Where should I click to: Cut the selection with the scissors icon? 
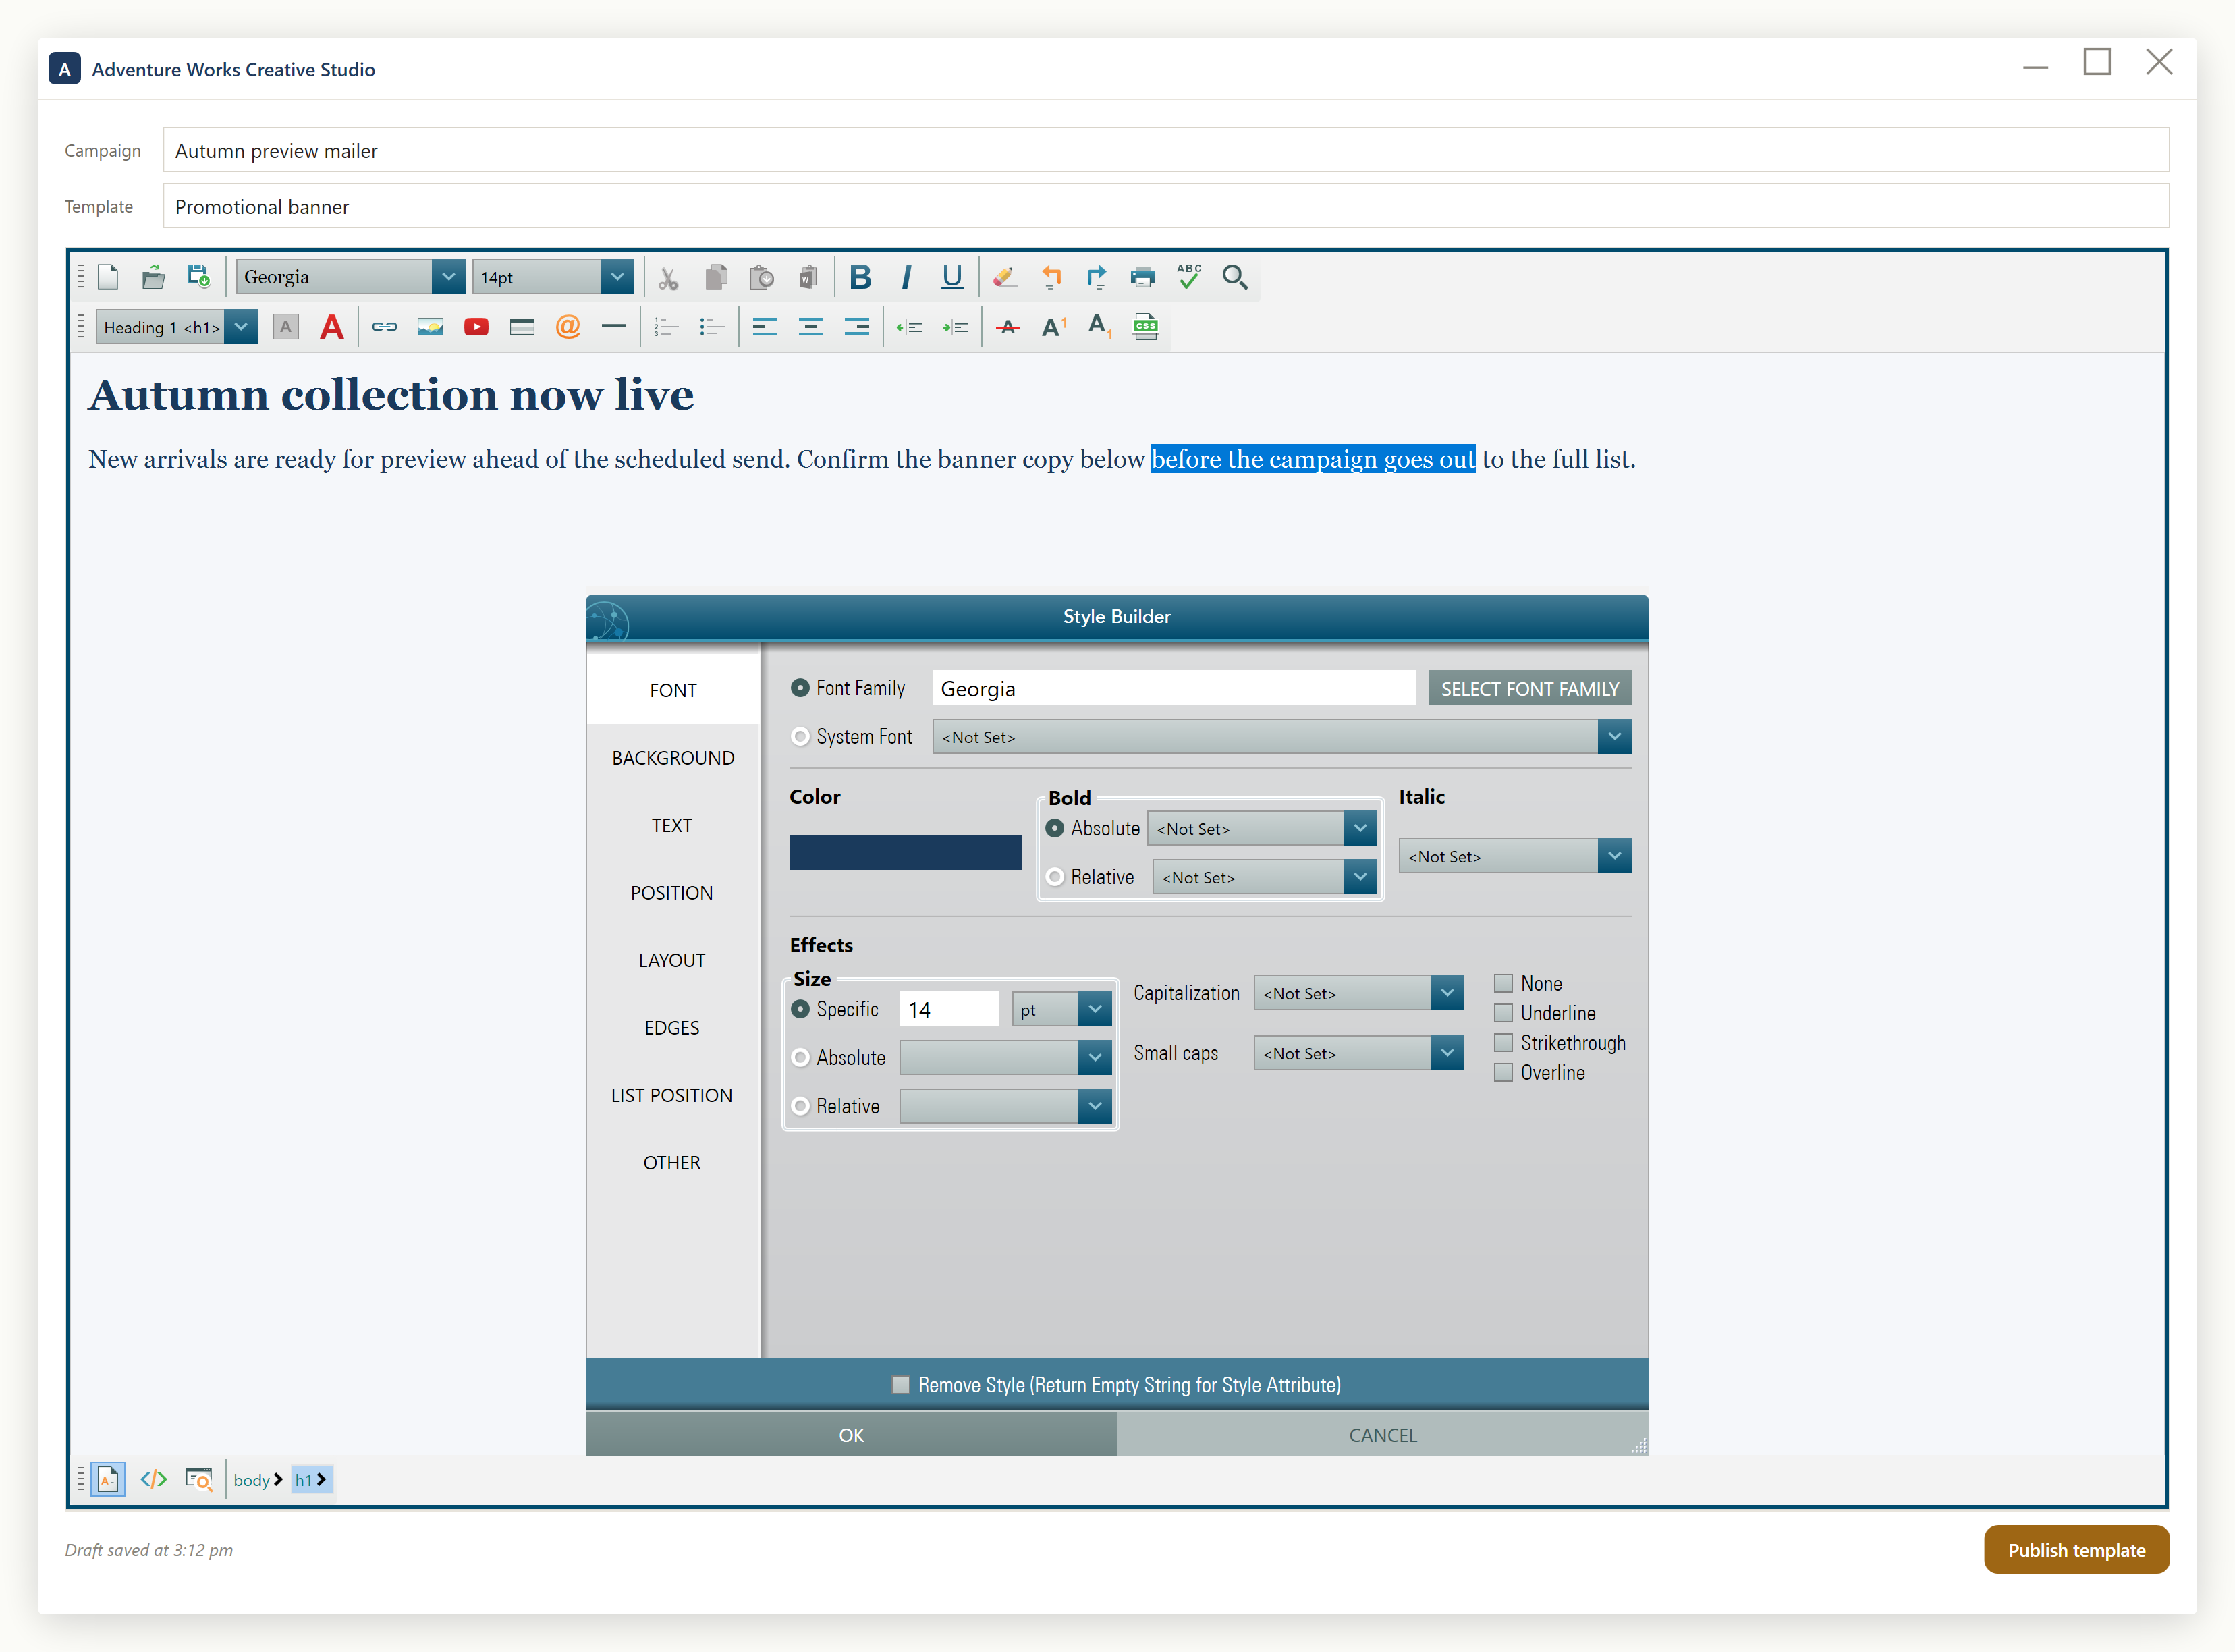tap(668, 277)
